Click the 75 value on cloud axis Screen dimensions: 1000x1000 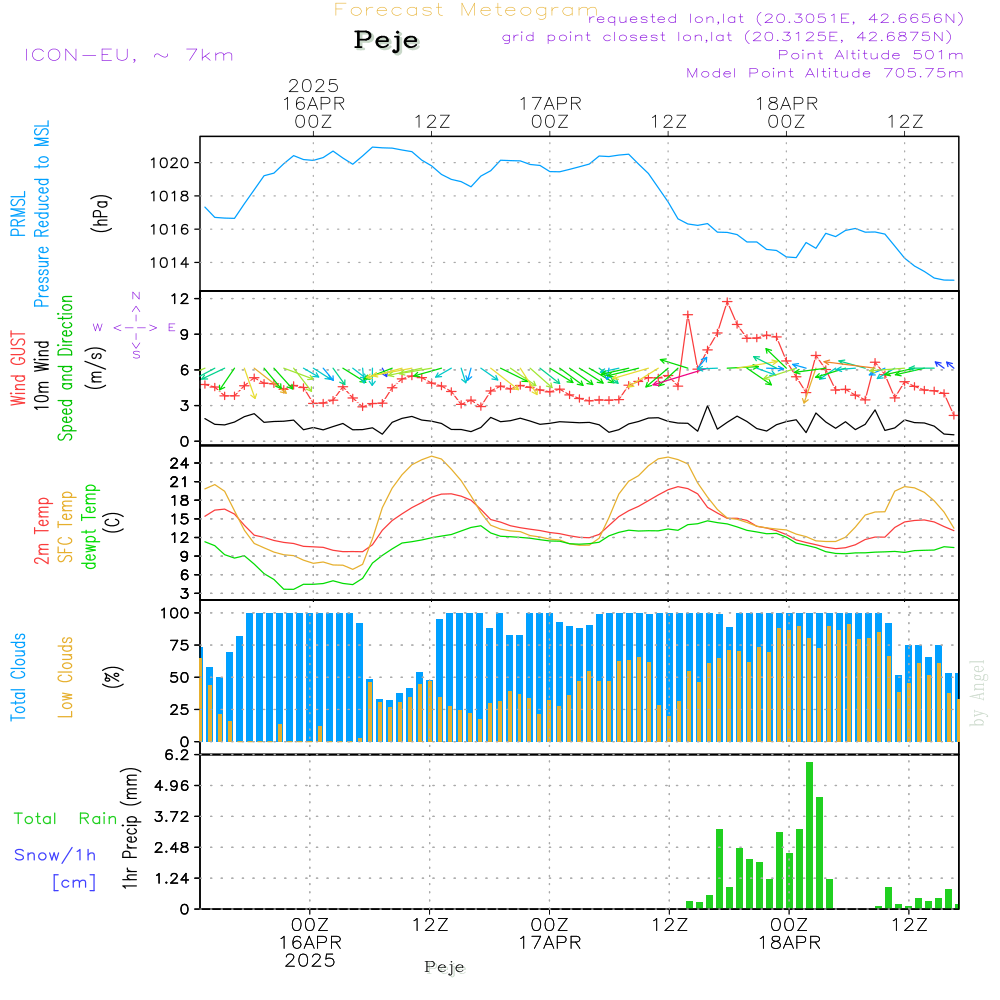[x=180, y=645]
